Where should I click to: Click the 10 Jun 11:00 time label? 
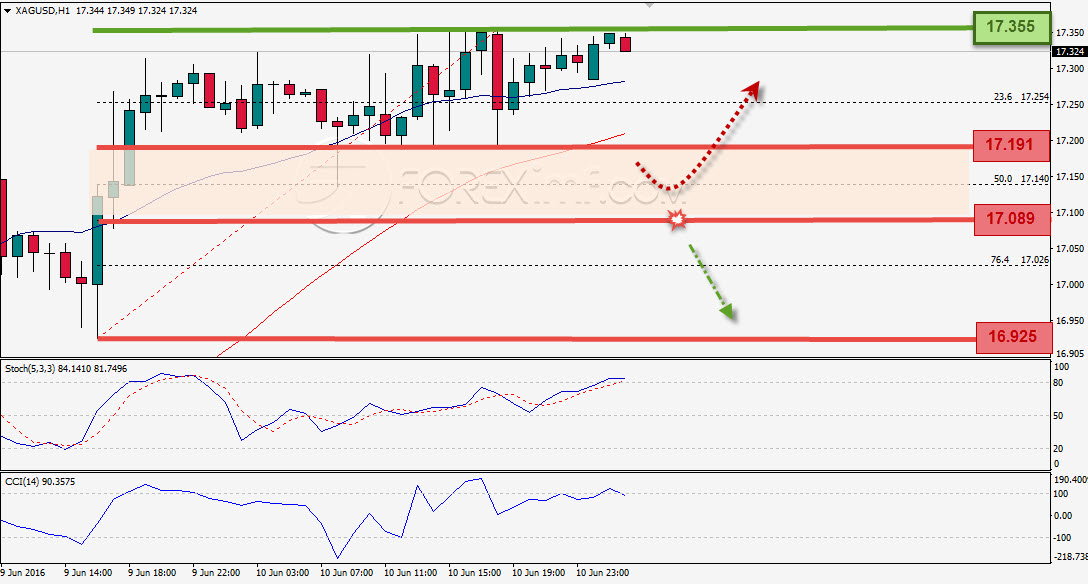(x=410, y=573)
